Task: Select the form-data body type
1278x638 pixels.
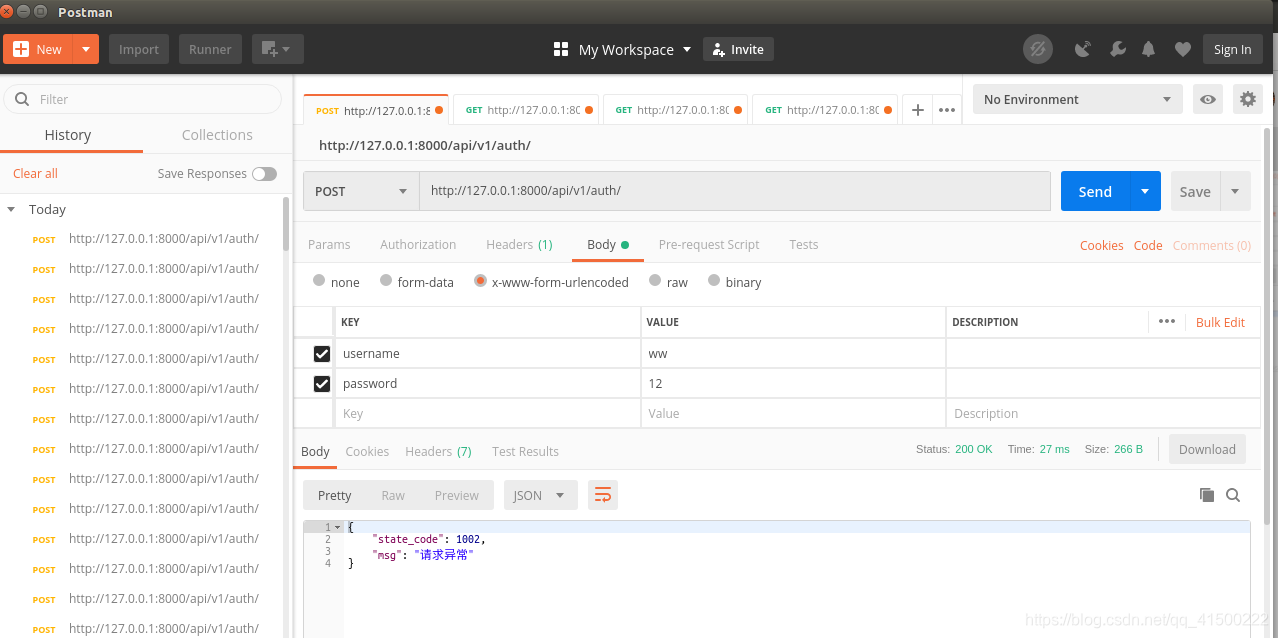Action: (x=386, y=281)
